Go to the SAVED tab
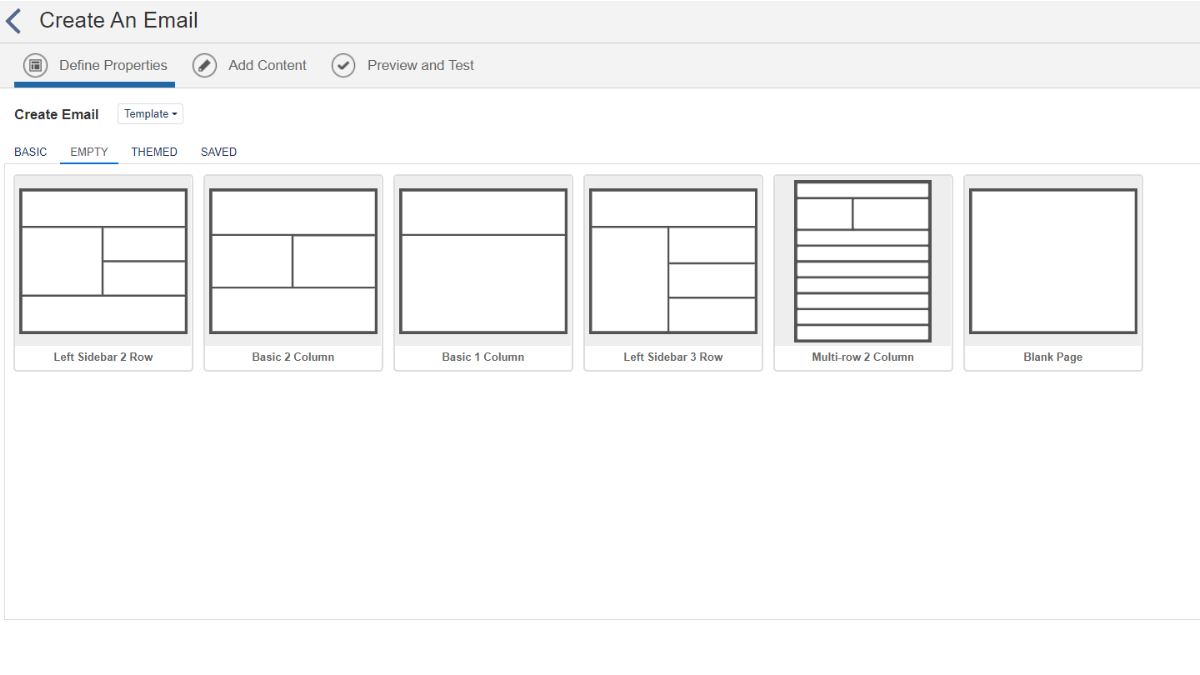Image resolution: width=1200 pixels, height=675 pixels. [x=218, y=152]
